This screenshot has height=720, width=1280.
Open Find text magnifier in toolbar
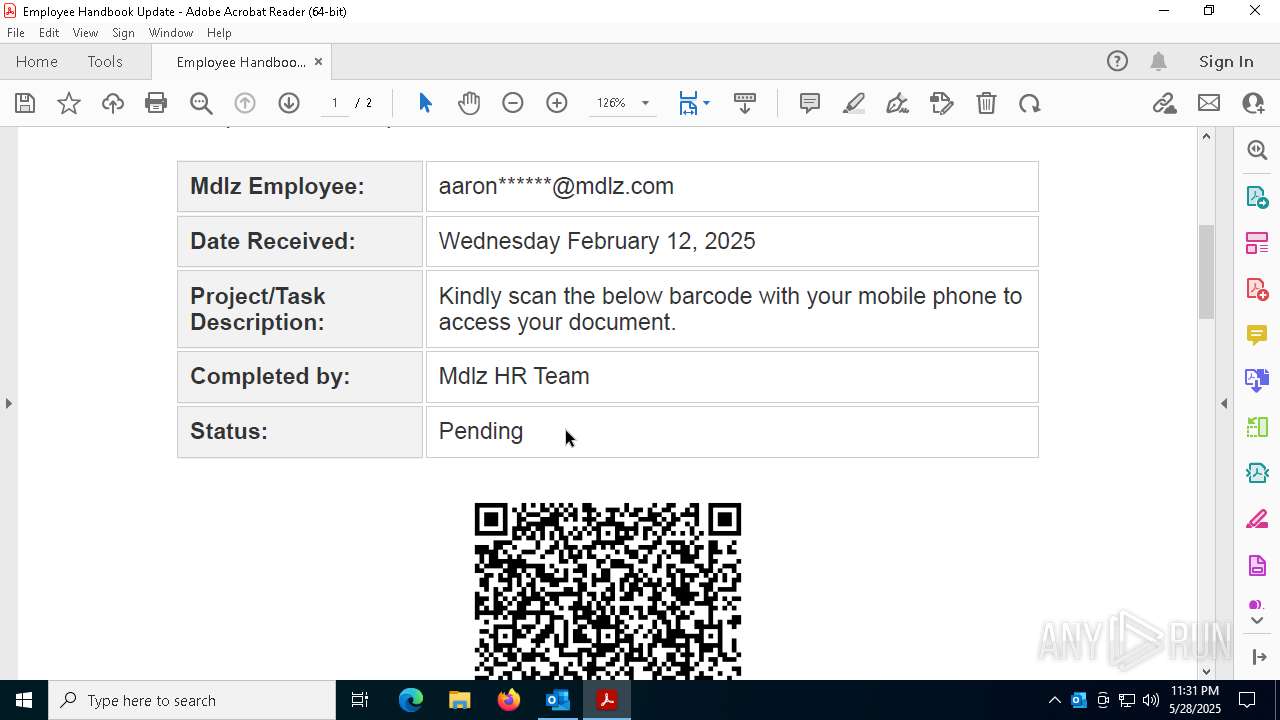pos(201,103)
